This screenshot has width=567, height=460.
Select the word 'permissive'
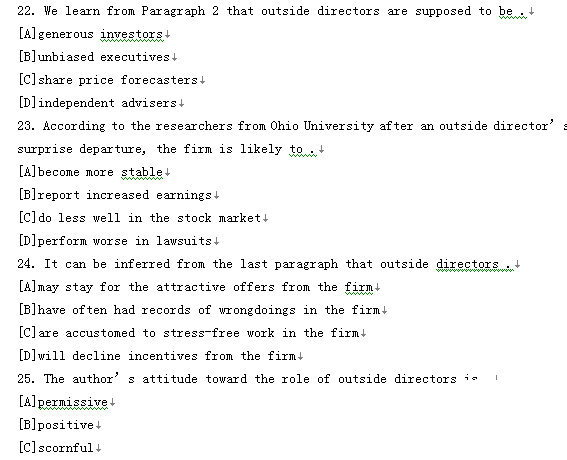(73, 402)
